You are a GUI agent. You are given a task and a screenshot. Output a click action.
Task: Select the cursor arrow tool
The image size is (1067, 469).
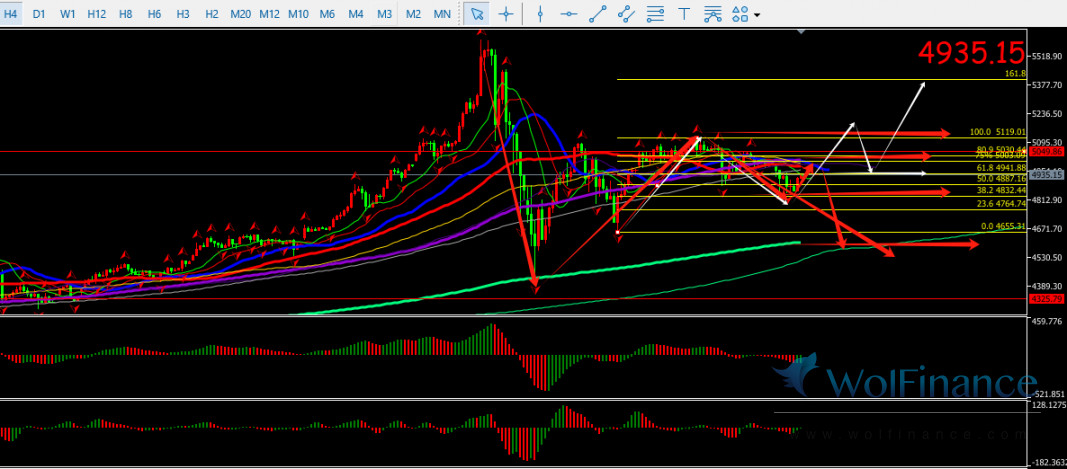click(x=477, y=14)
